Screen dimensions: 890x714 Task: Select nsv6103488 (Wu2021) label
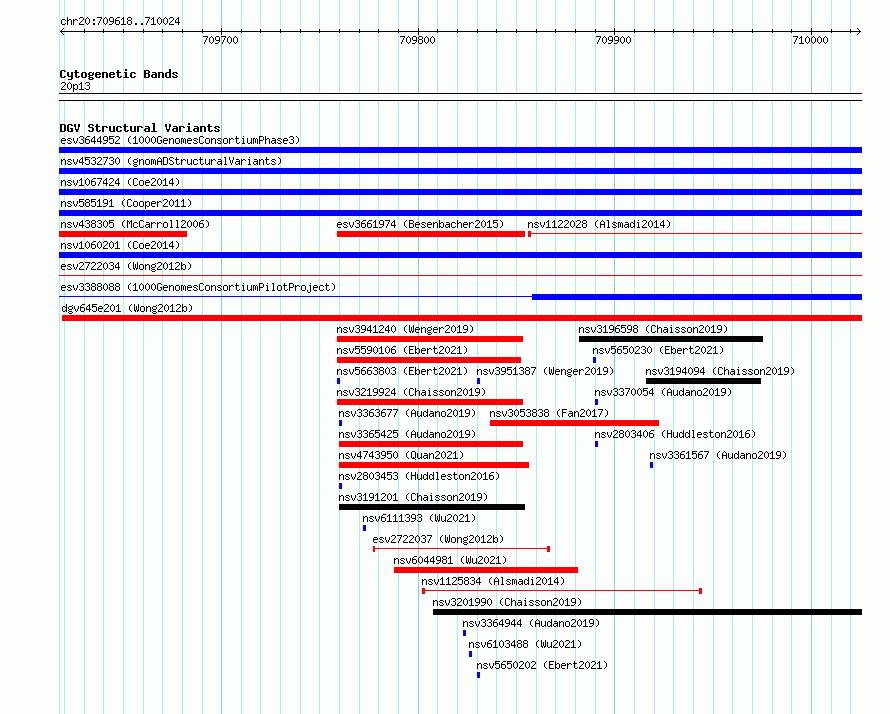(x=524, y=644)
